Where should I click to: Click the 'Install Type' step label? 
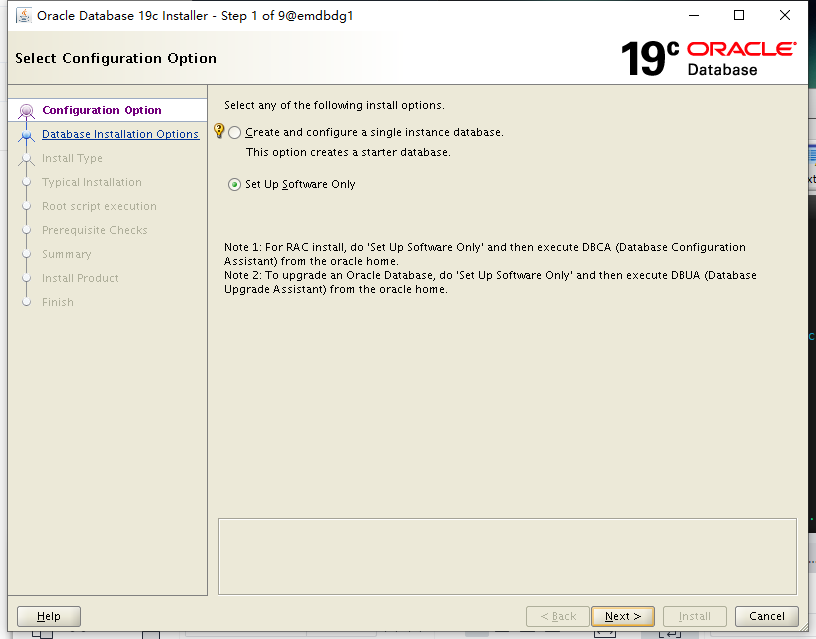(x=72, y=158)
